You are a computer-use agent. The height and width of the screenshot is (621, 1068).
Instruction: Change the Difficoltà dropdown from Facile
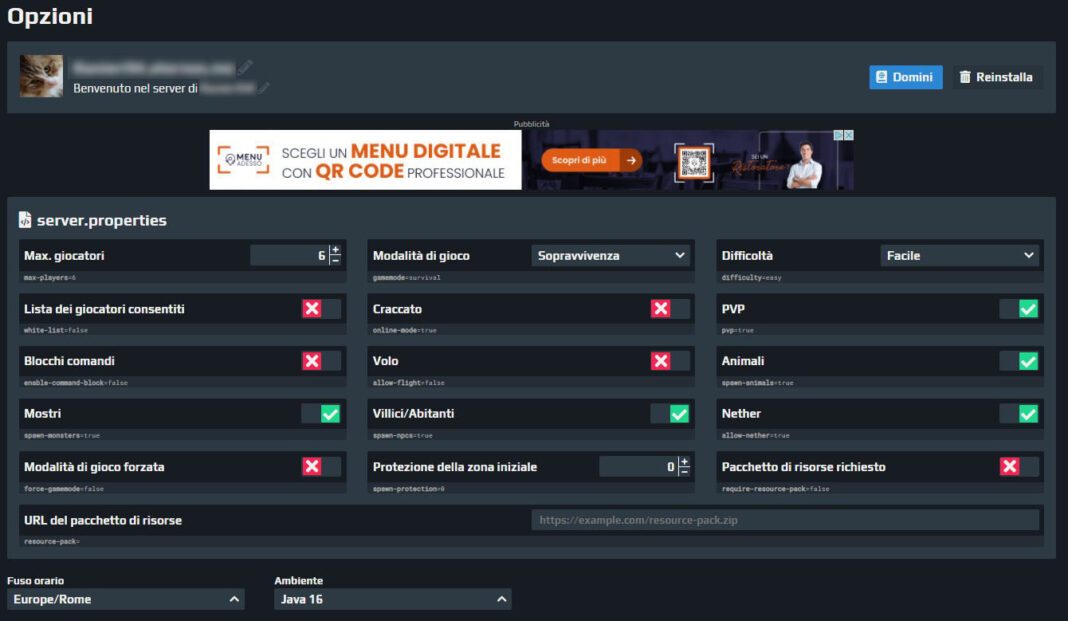pyautogui.click(x=959, y=255)
